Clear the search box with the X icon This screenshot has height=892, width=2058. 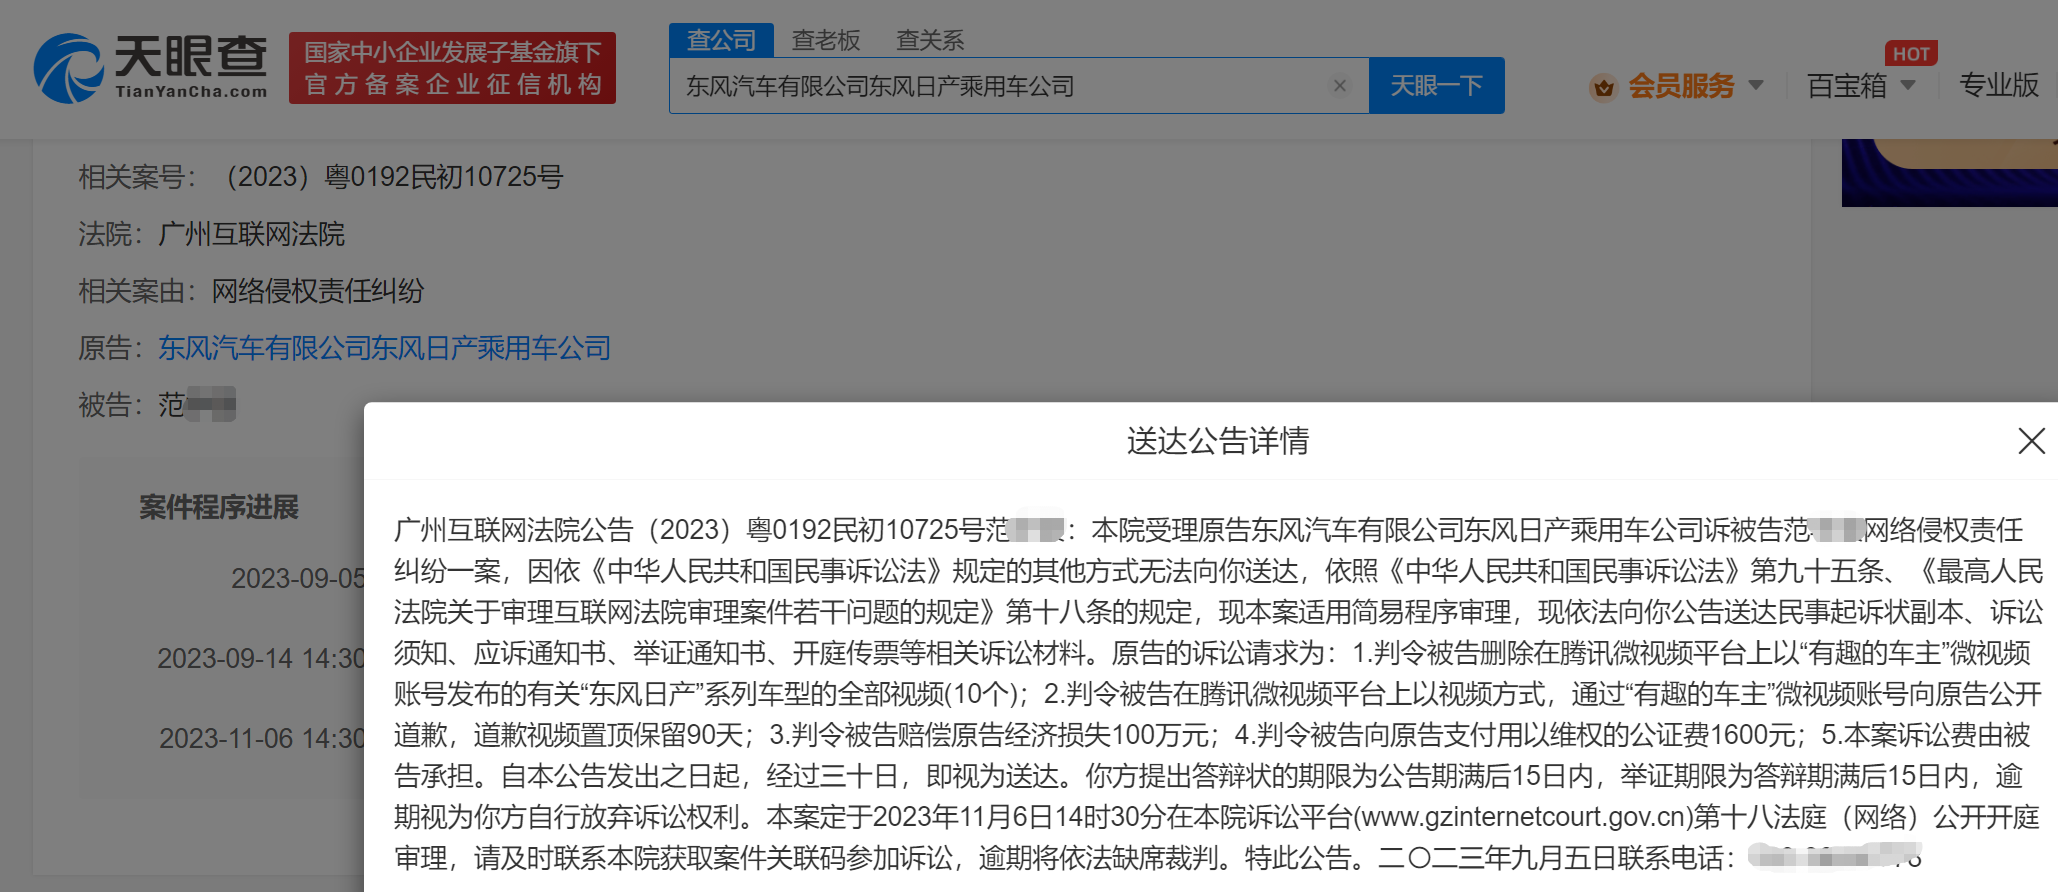click(1340, 86)
